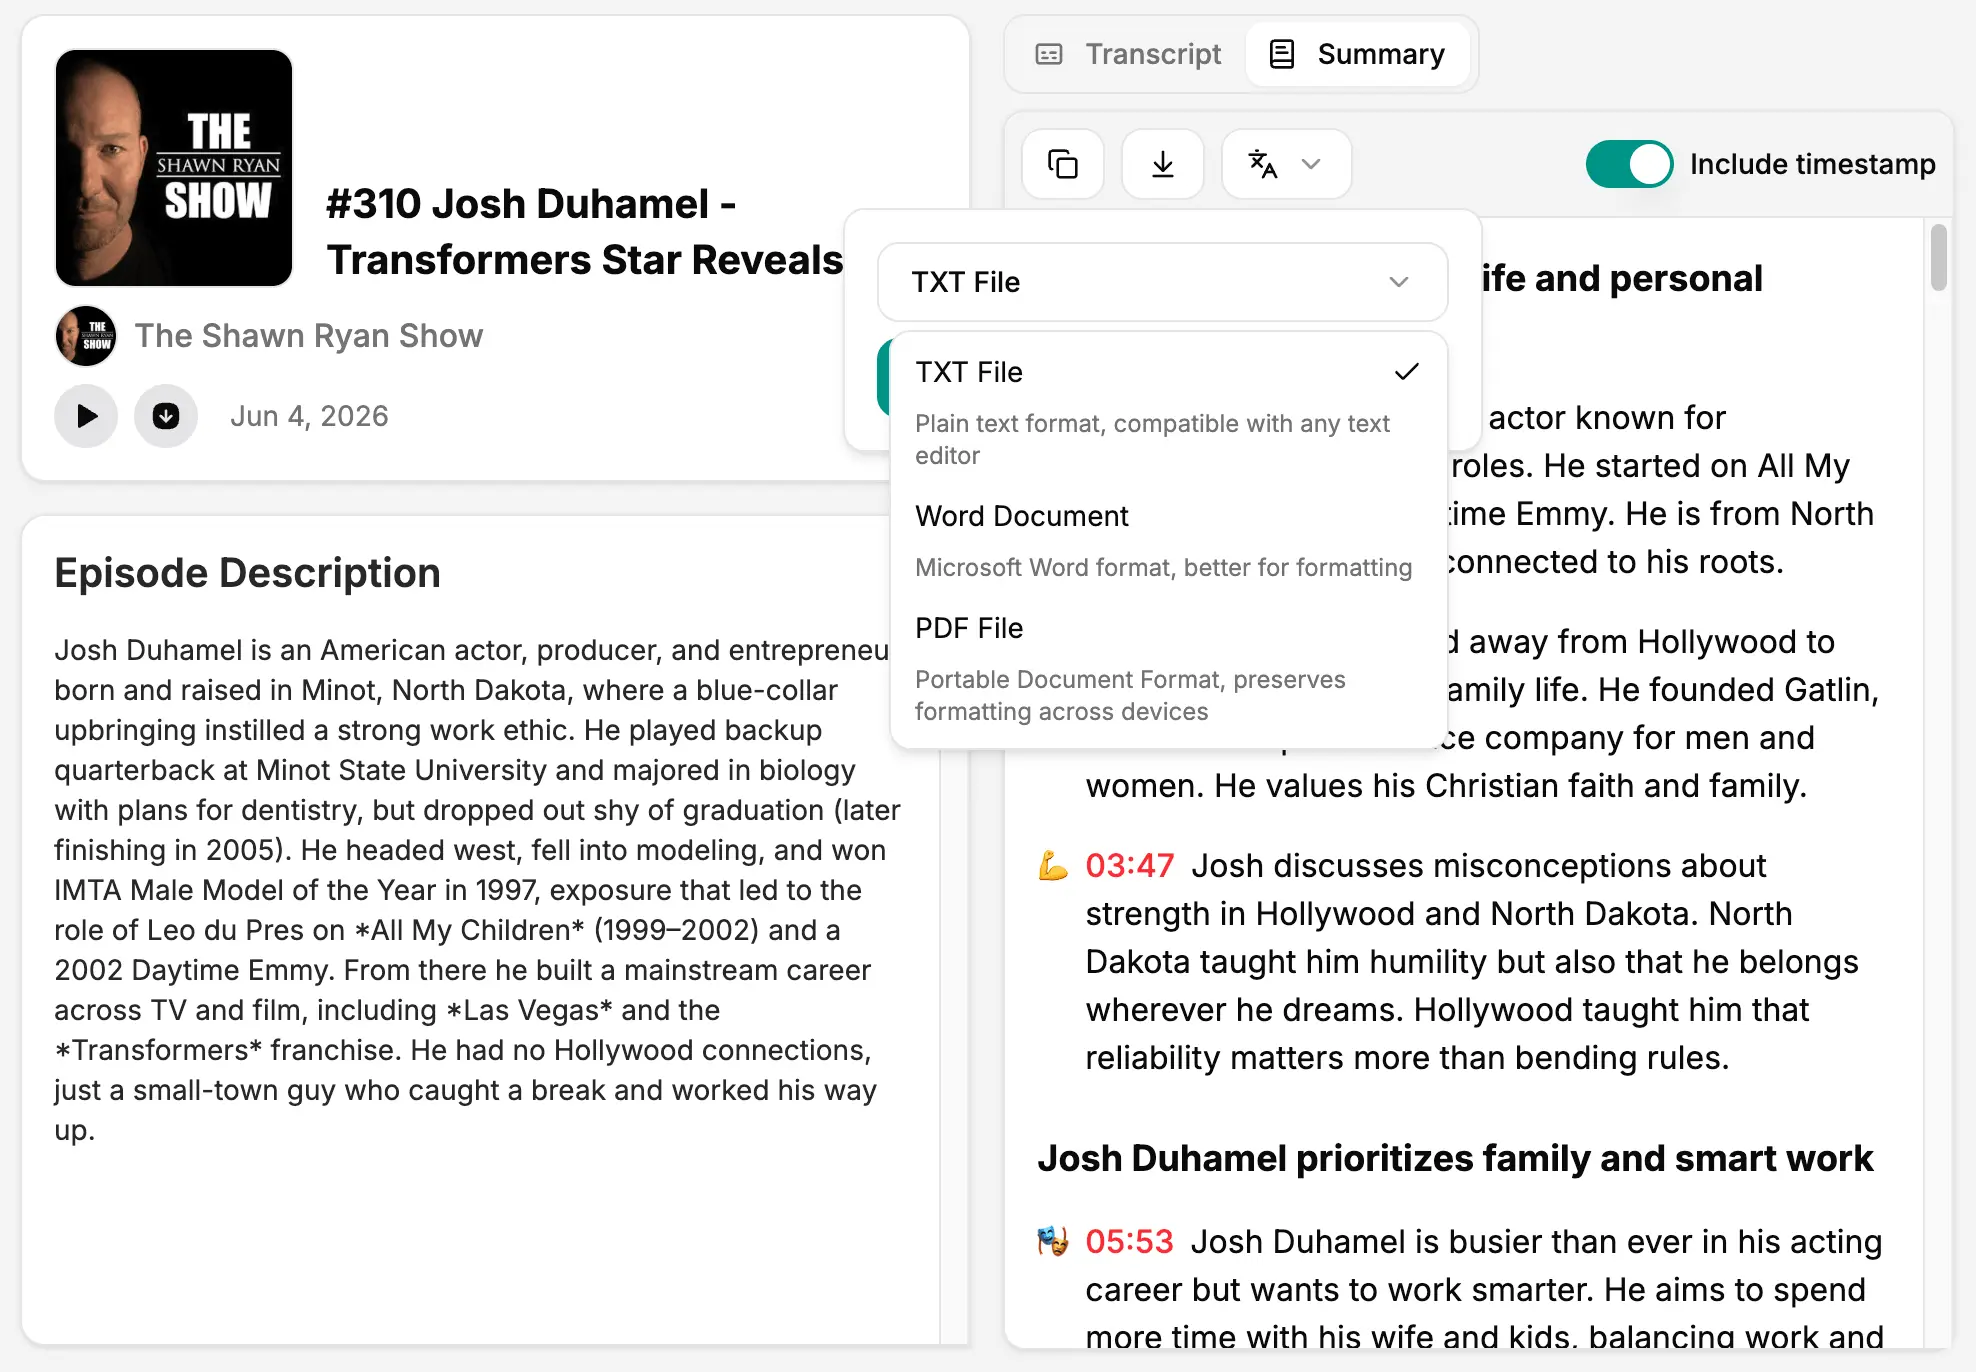The width and height of the screenshot is (1976, 1372).
Task: Click the small Shawn Ryan Show avatar
Action: point(86,336)
